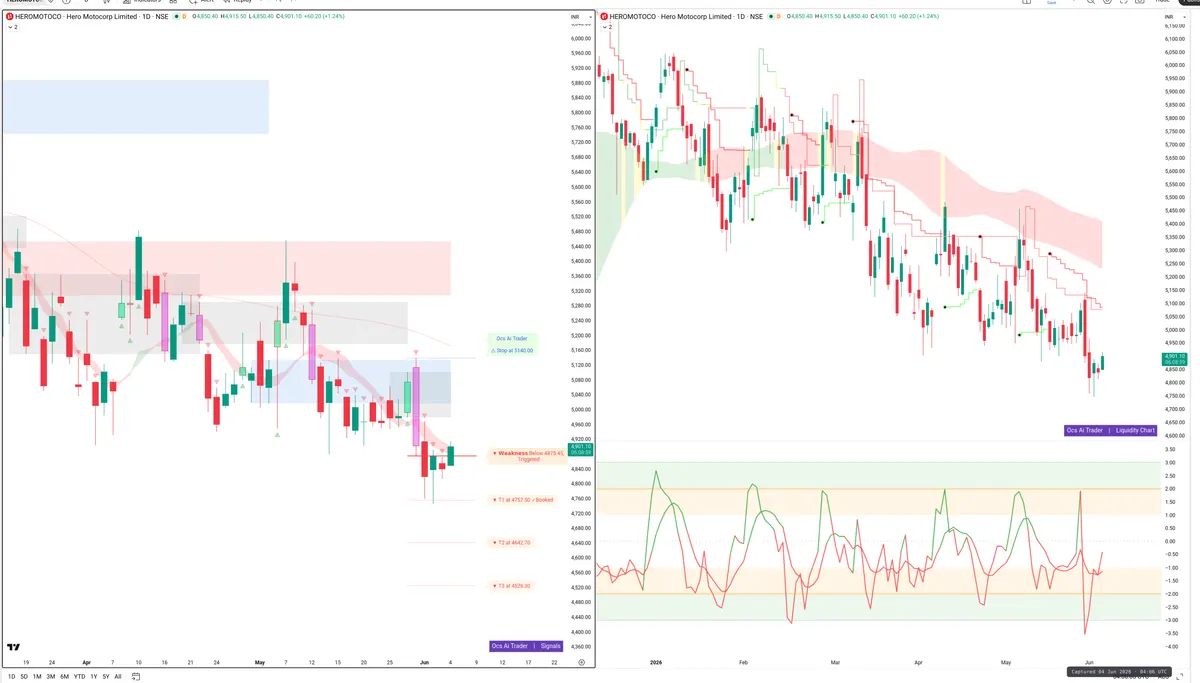Collapse right chart indicator legend showing 2
Viewport: 1200px width, 683px height.
(606, 27)
